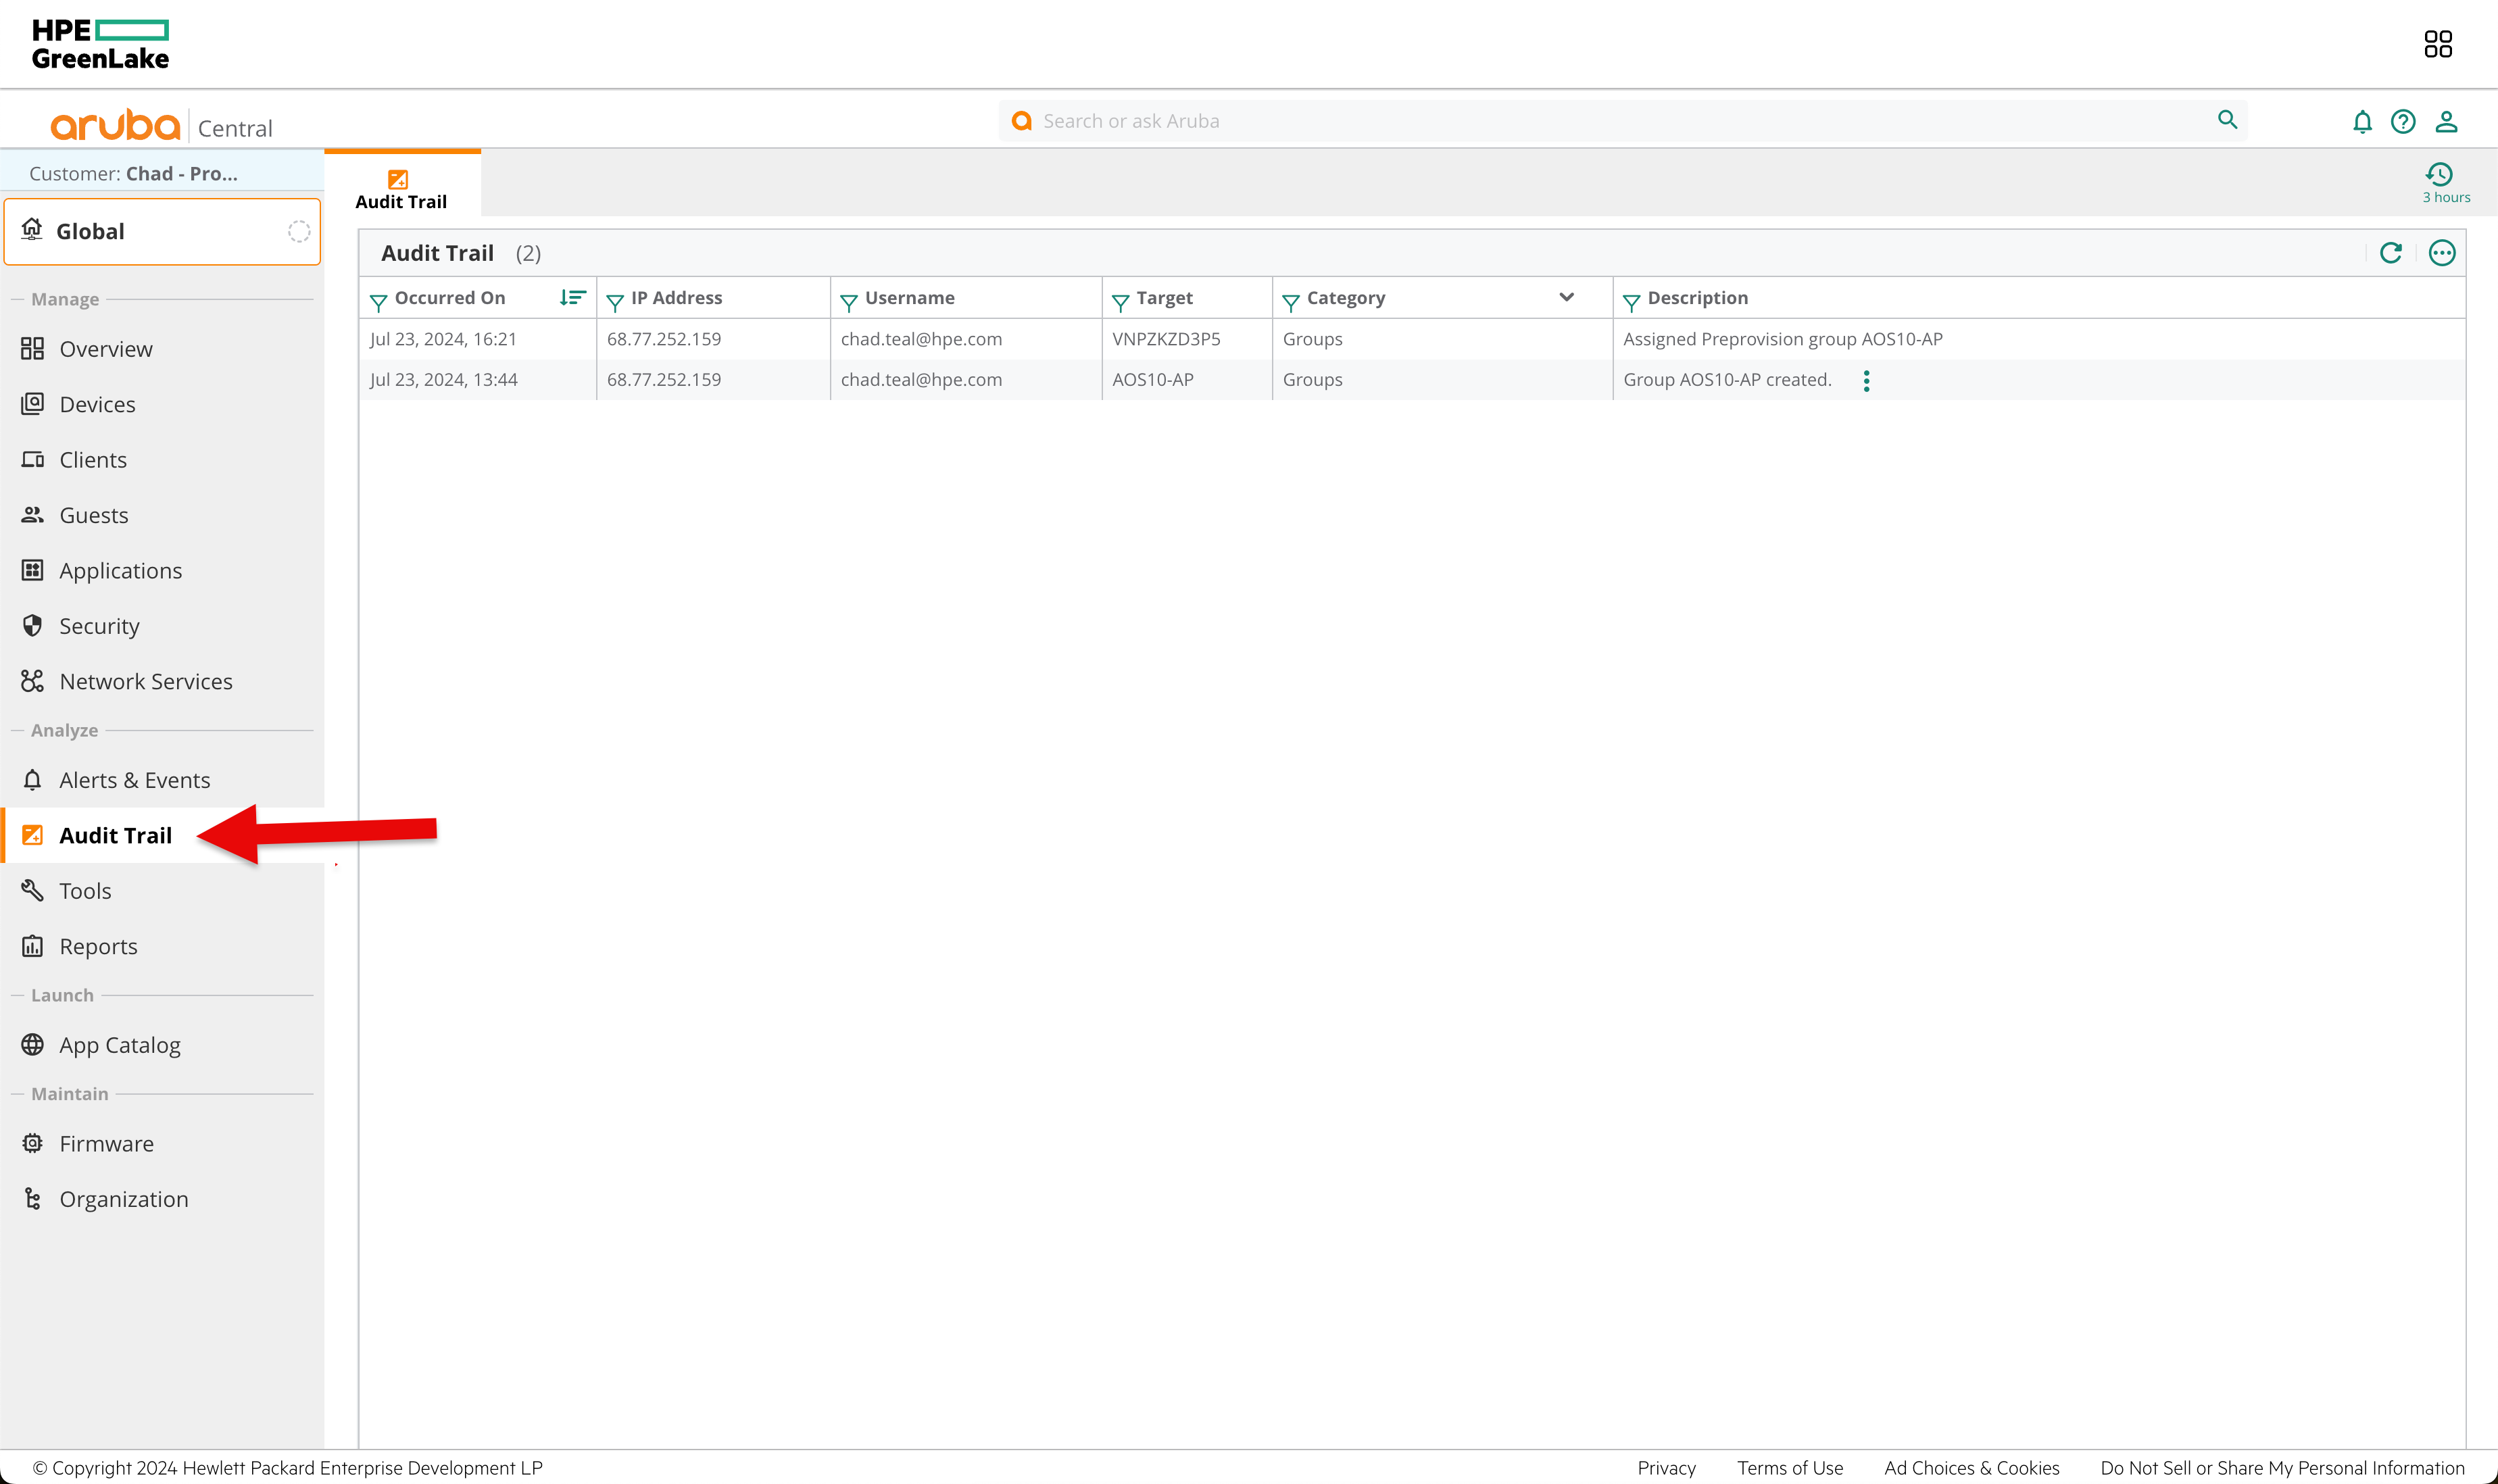Expand the Category column dropdown
This screenshot has width=2498, height=1484.
click(1565, 297)
